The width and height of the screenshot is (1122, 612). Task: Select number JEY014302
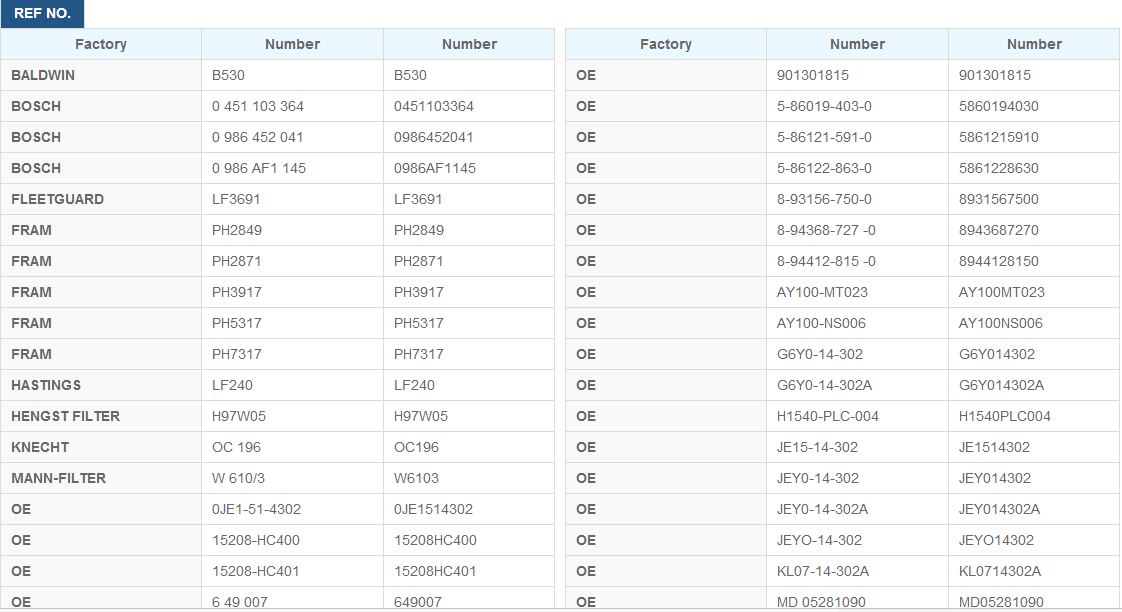(x=995, y=478)
